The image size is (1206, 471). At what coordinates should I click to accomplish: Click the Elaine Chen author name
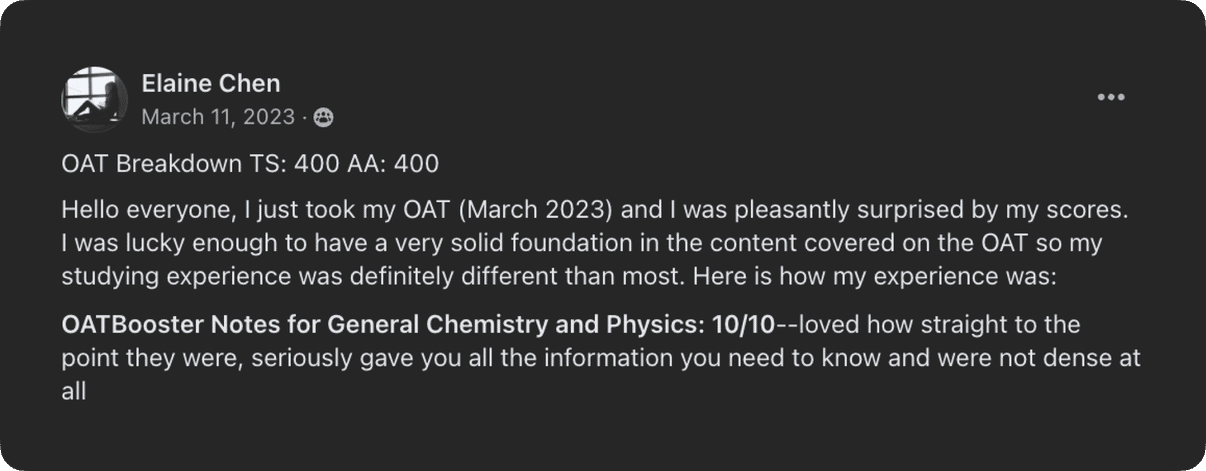click(x=211, y=83)
